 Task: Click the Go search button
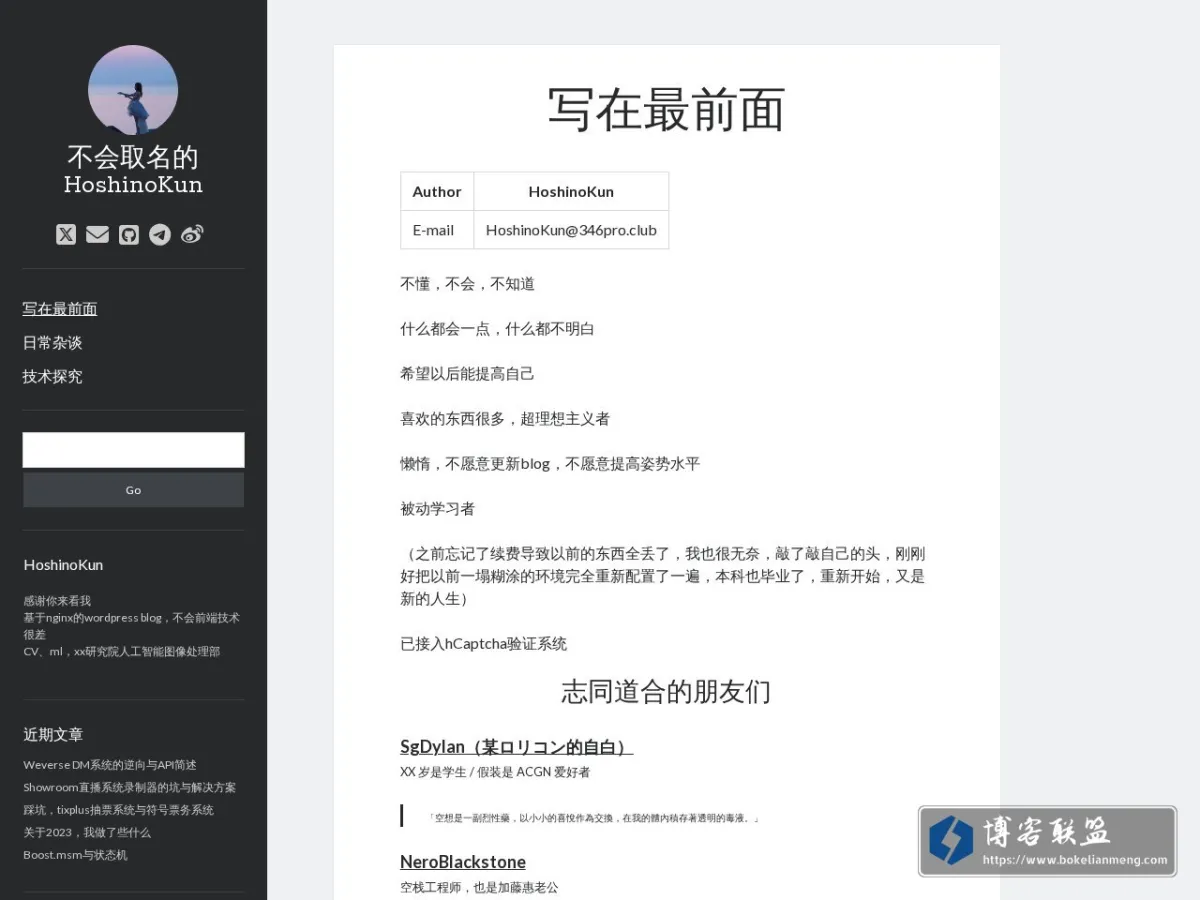(x=133, y=490)
